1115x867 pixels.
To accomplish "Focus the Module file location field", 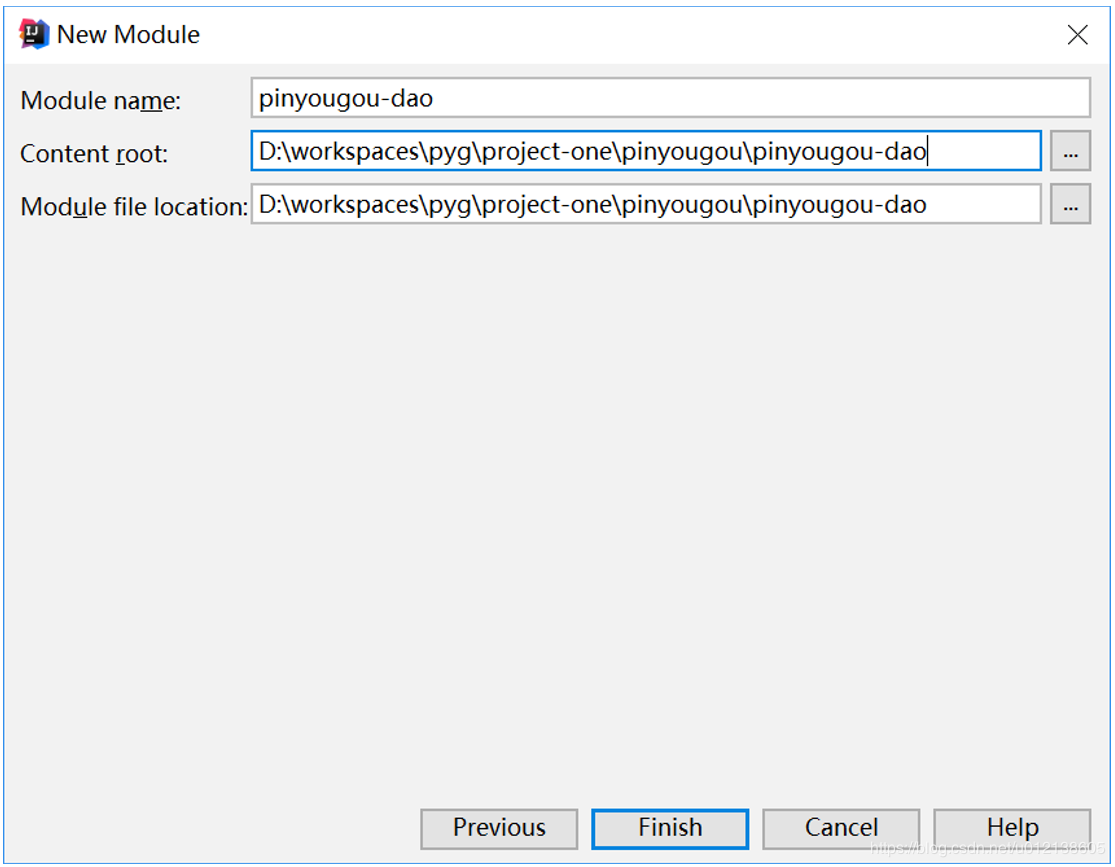I will 980,205.
